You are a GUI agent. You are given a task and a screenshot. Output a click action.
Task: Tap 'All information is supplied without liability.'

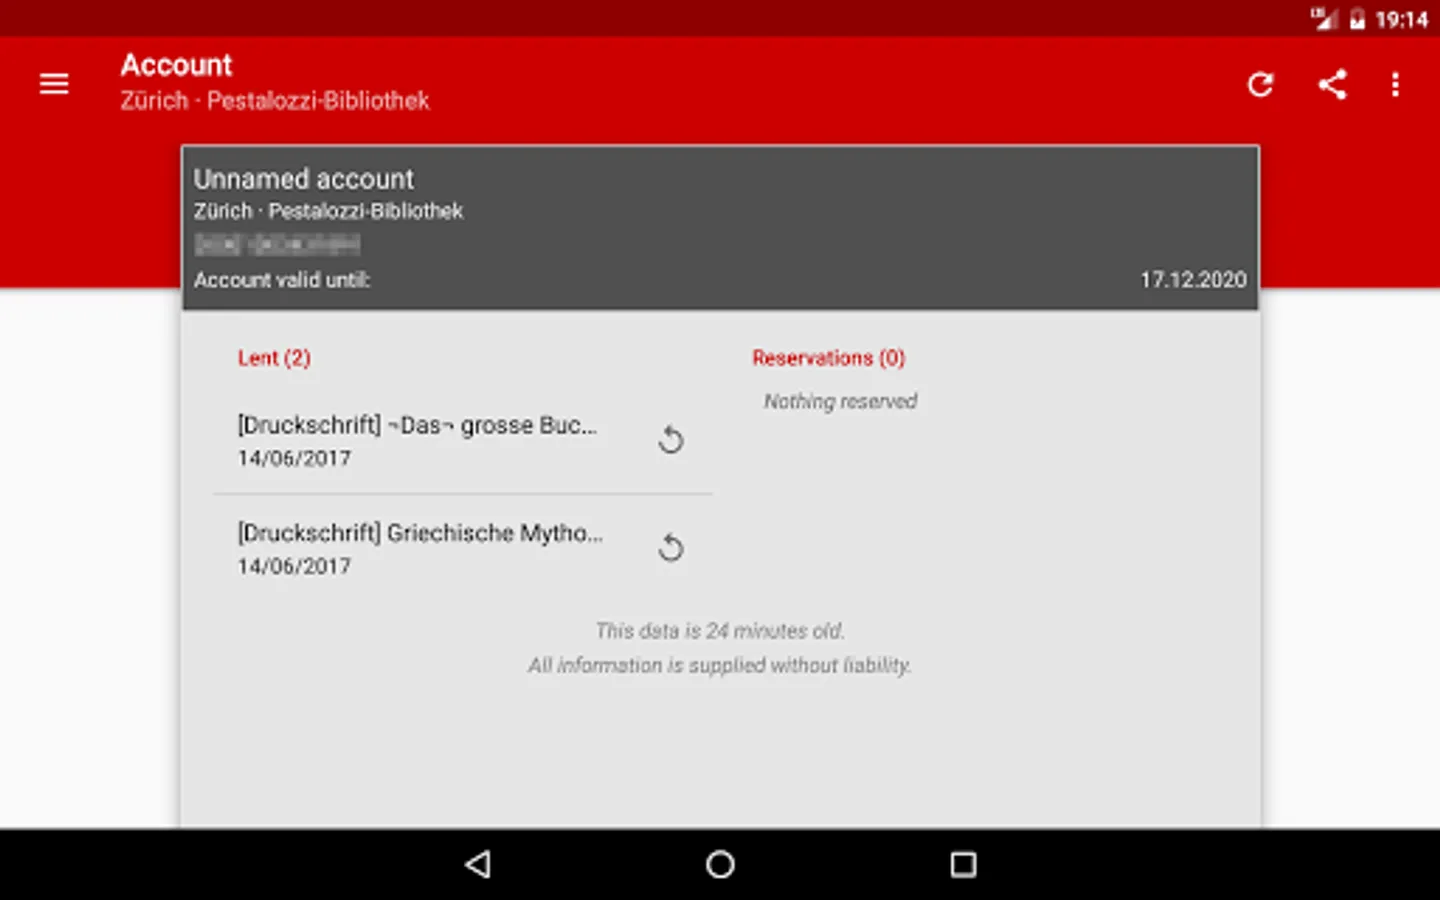tap(720, 665)
